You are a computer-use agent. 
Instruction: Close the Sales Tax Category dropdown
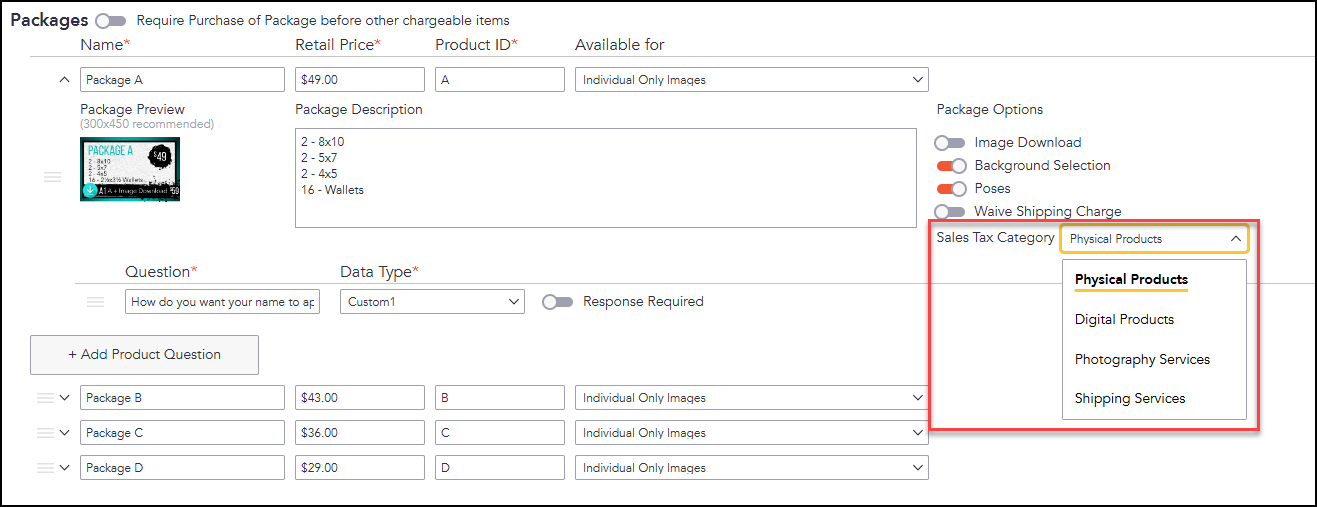tap(1155, 239)
